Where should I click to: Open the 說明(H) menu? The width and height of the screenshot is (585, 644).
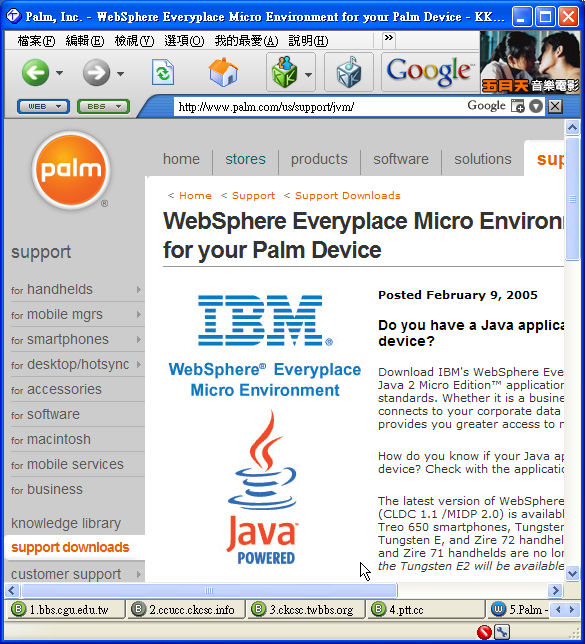(308, 41)
